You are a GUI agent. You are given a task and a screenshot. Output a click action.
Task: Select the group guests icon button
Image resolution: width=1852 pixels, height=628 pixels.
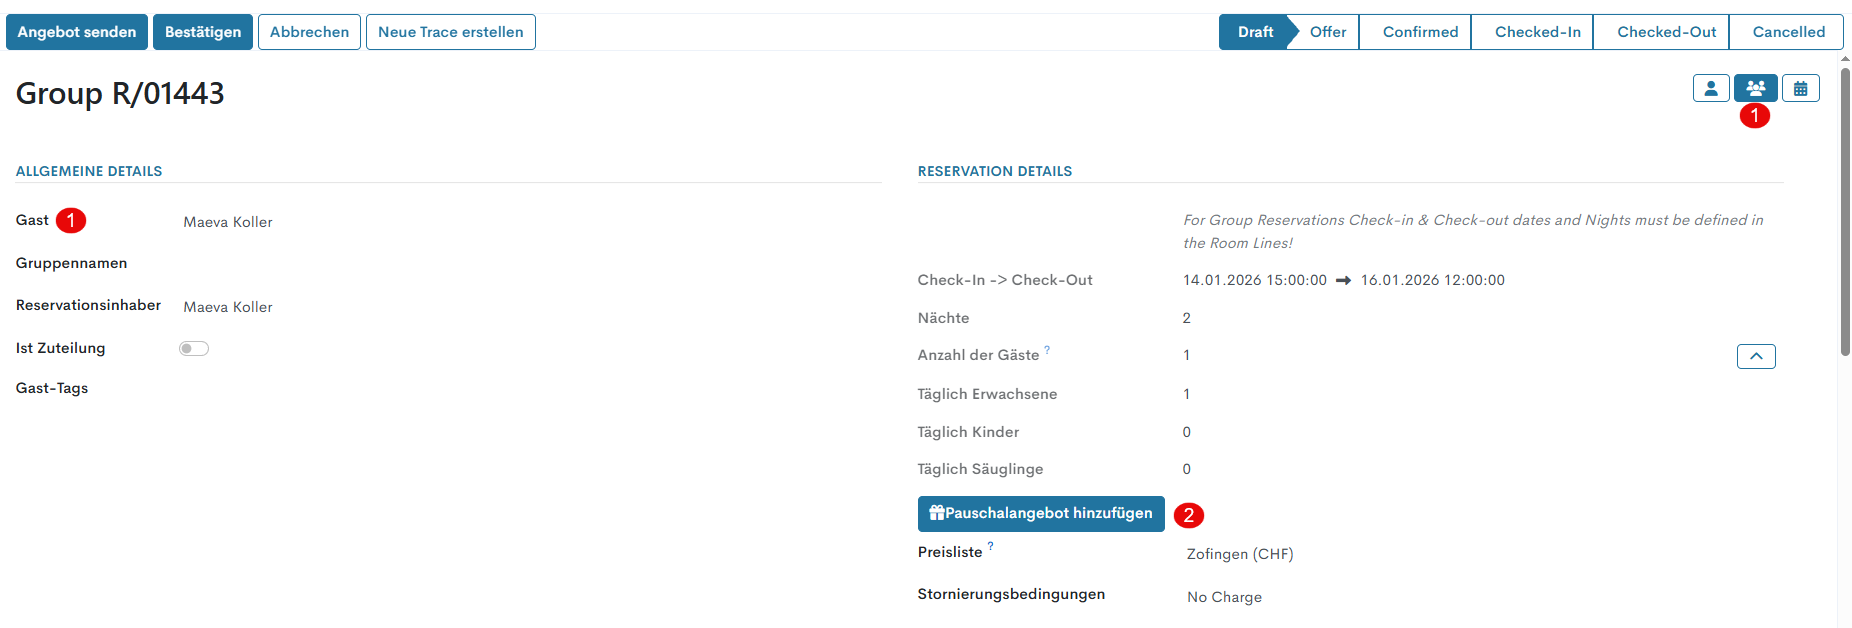[1755, 88]
